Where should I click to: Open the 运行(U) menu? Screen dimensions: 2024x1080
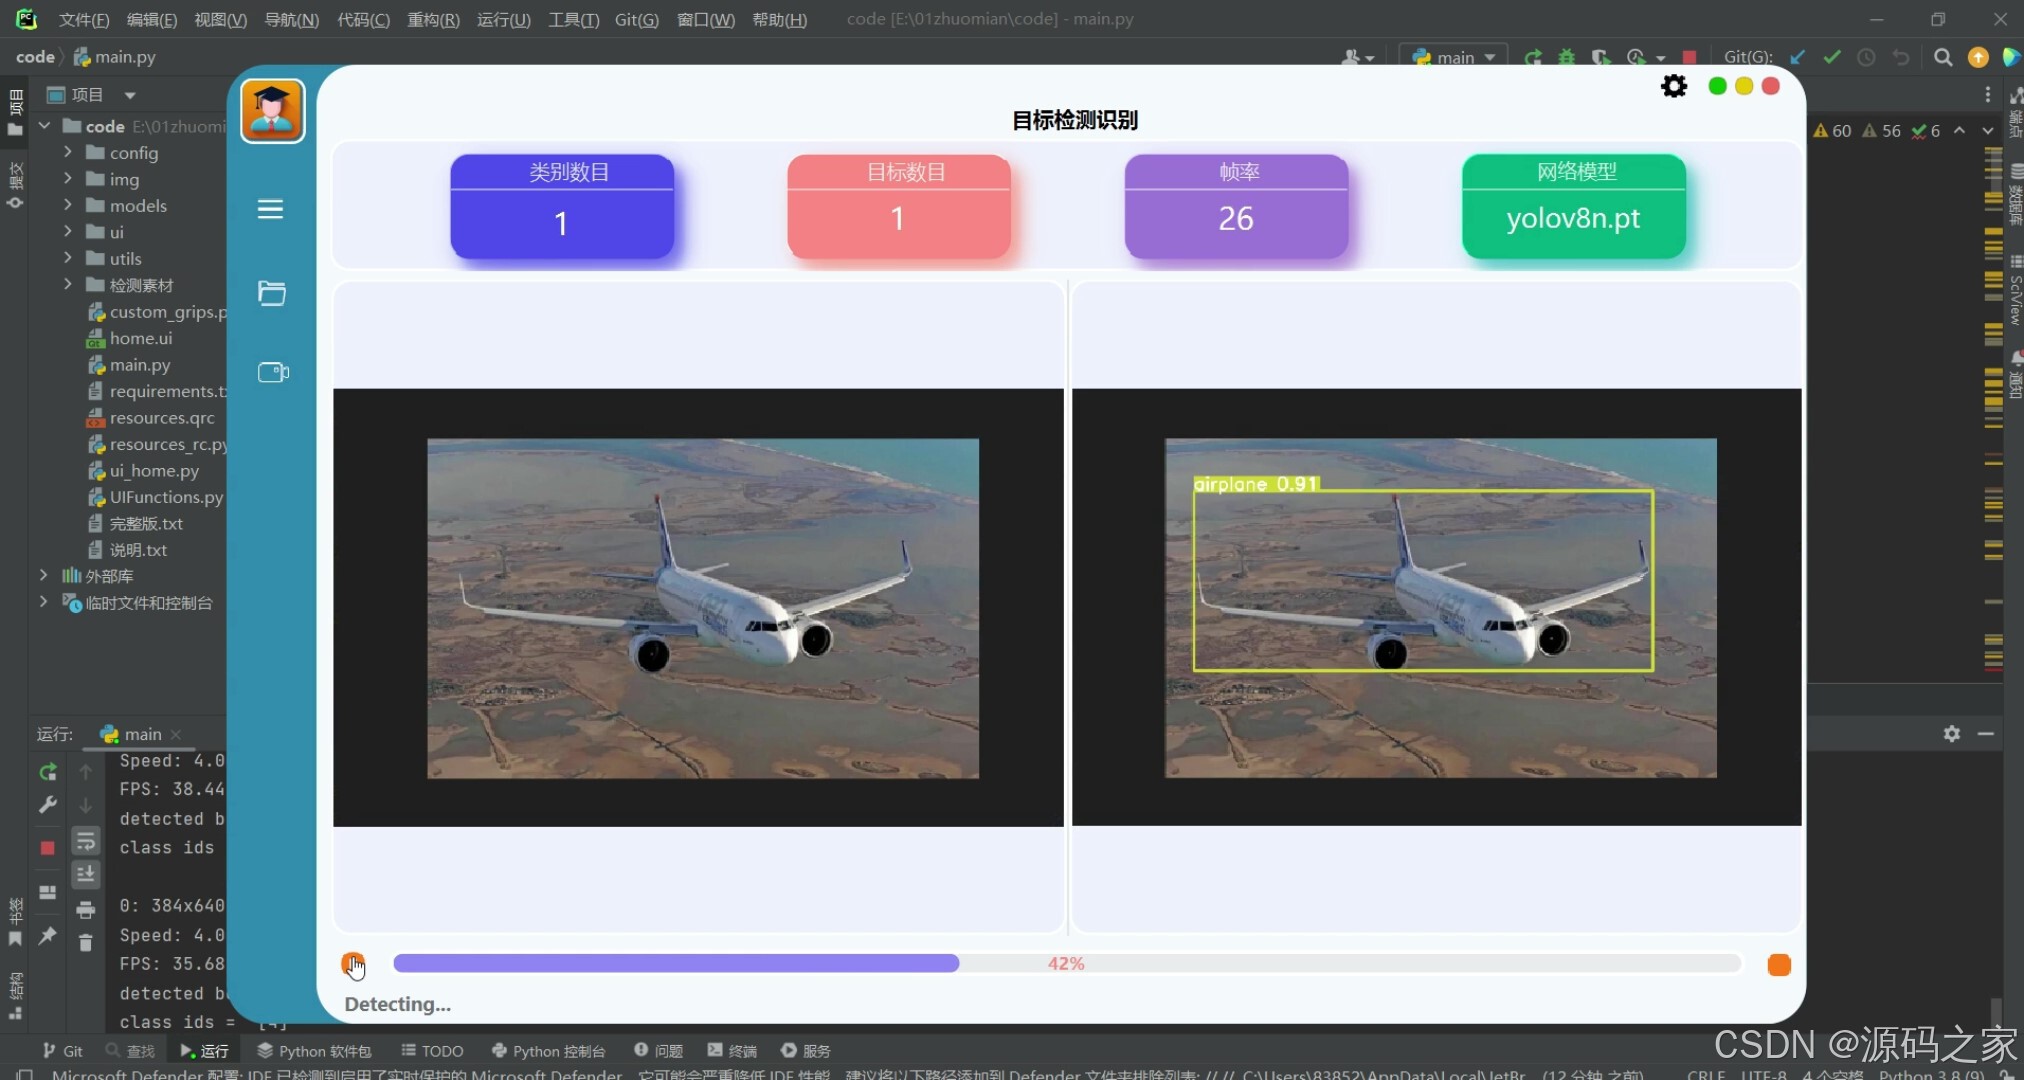(503, 19)
